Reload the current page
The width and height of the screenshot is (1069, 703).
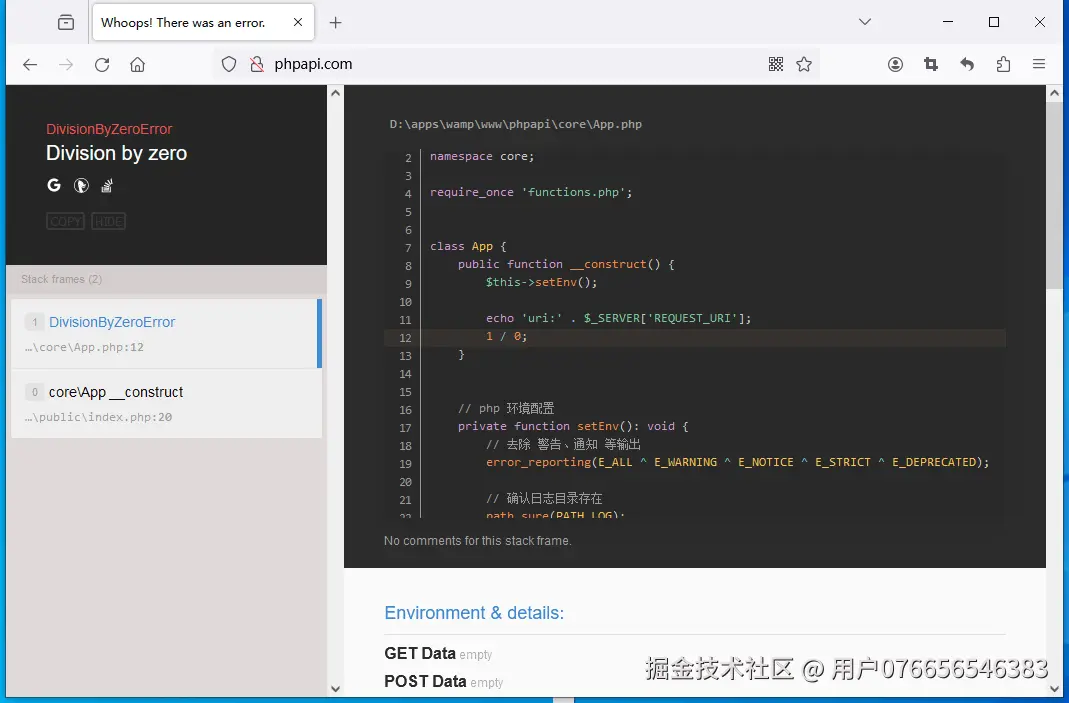[x=103, y=64]
